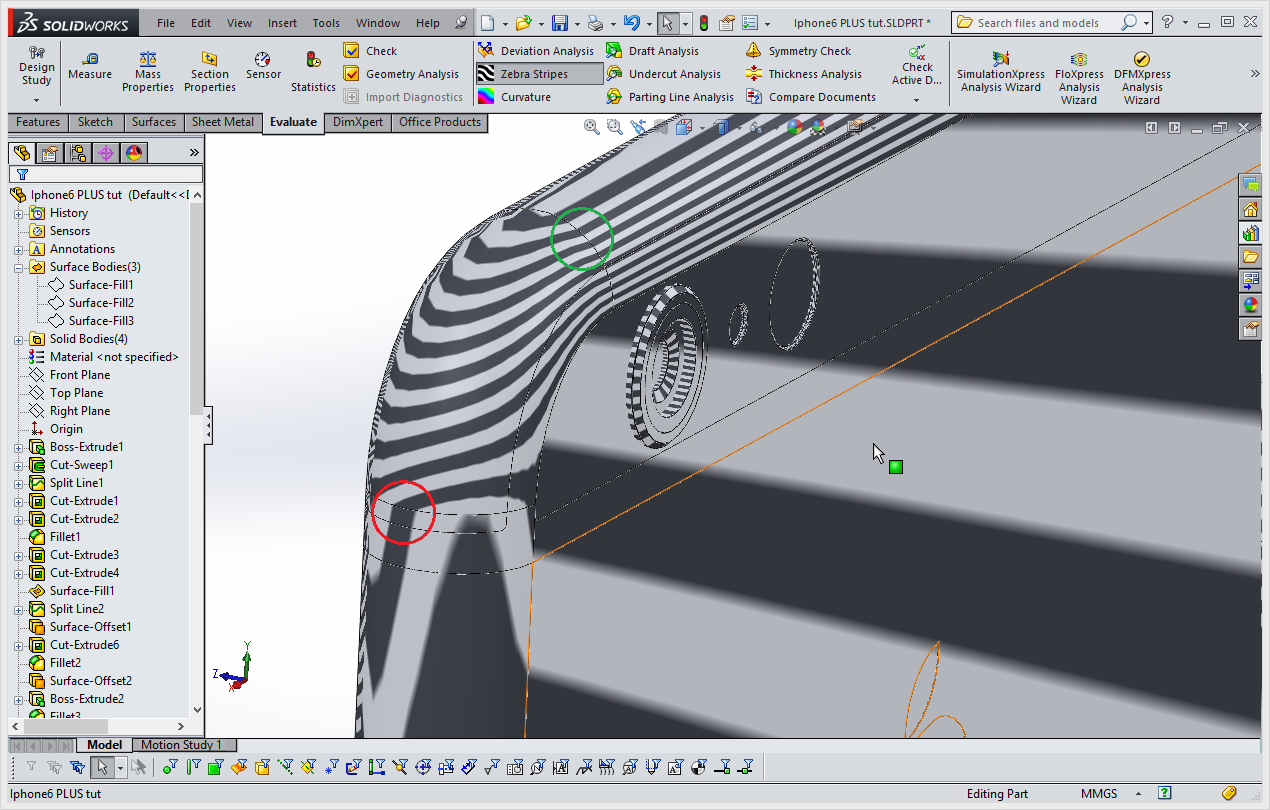Viewport: 1270px width, 810px height.
Task: Click the panel collapse handle beside the tree
Action: pos(208,426)
